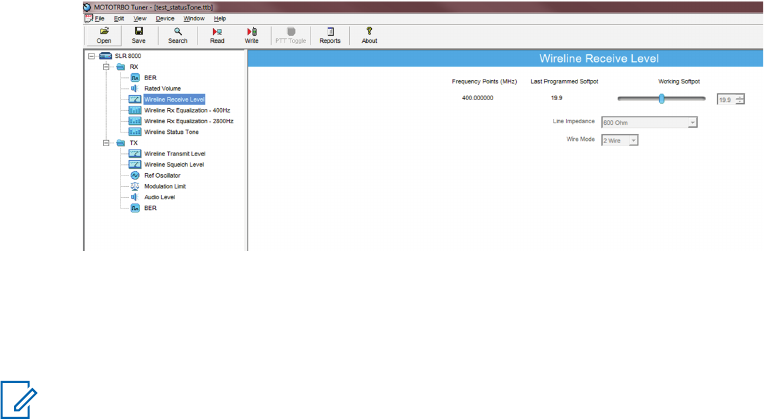This screenshot has height=419, width=764.
Task: Select the Rated Volume tree item
Action: point(162,89)
